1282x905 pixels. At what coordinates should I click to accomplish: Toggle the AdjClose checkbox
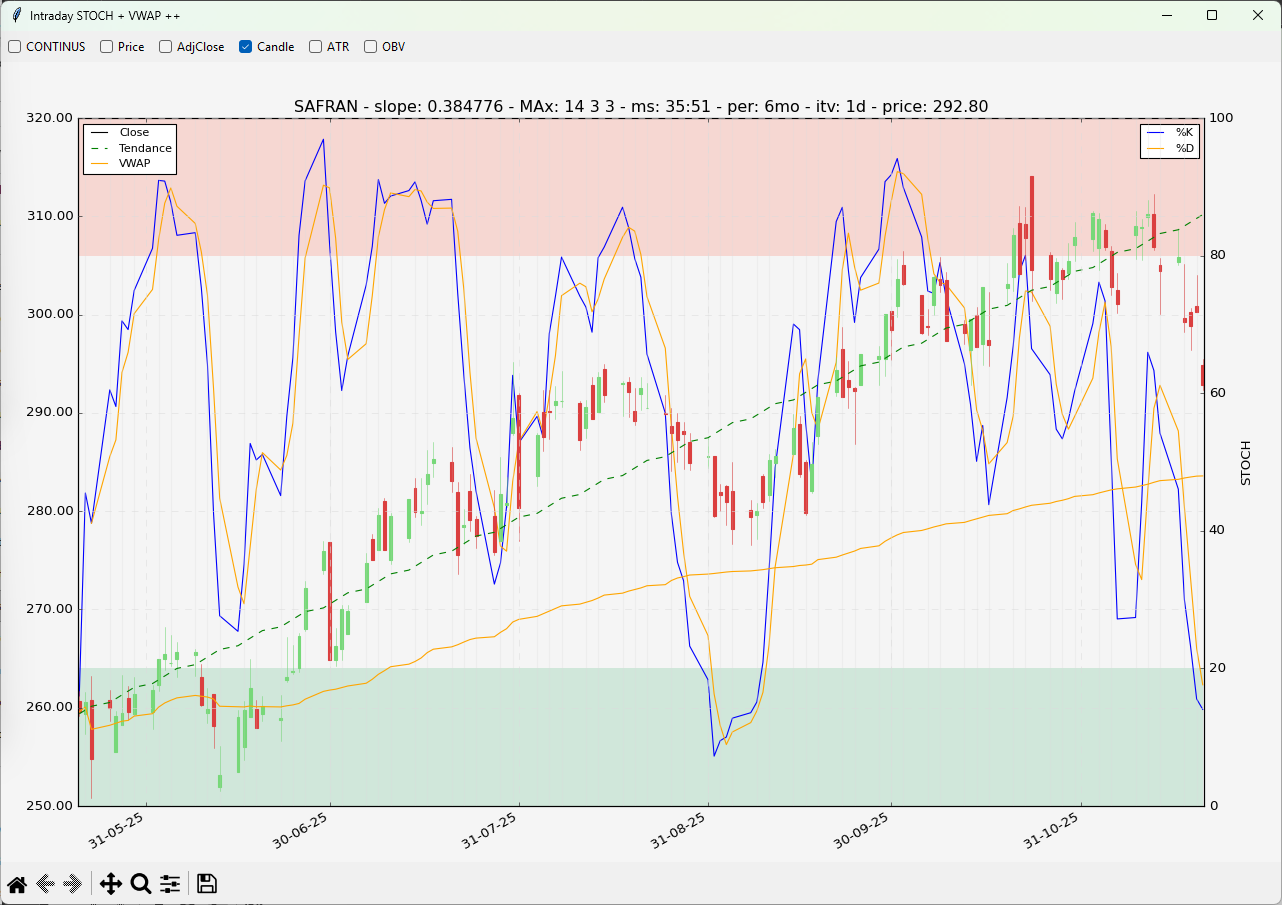tap(166, 47)
